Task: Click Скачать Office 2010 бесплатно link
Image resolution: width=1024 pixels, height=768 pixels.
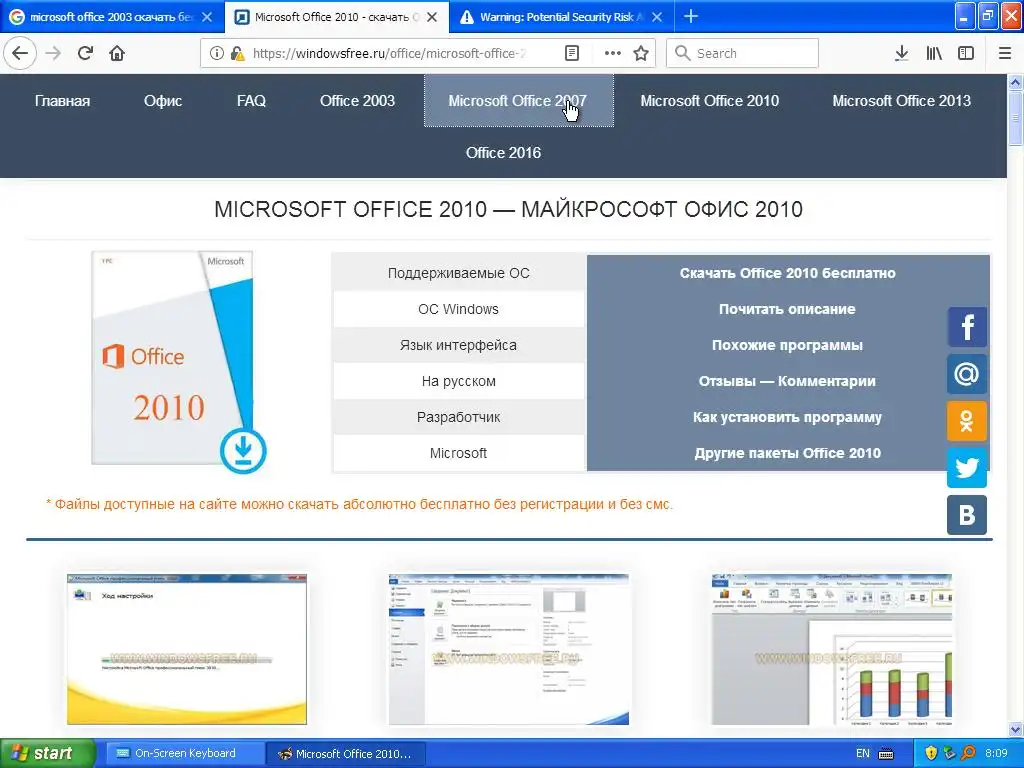Action: tap(787, 273)
